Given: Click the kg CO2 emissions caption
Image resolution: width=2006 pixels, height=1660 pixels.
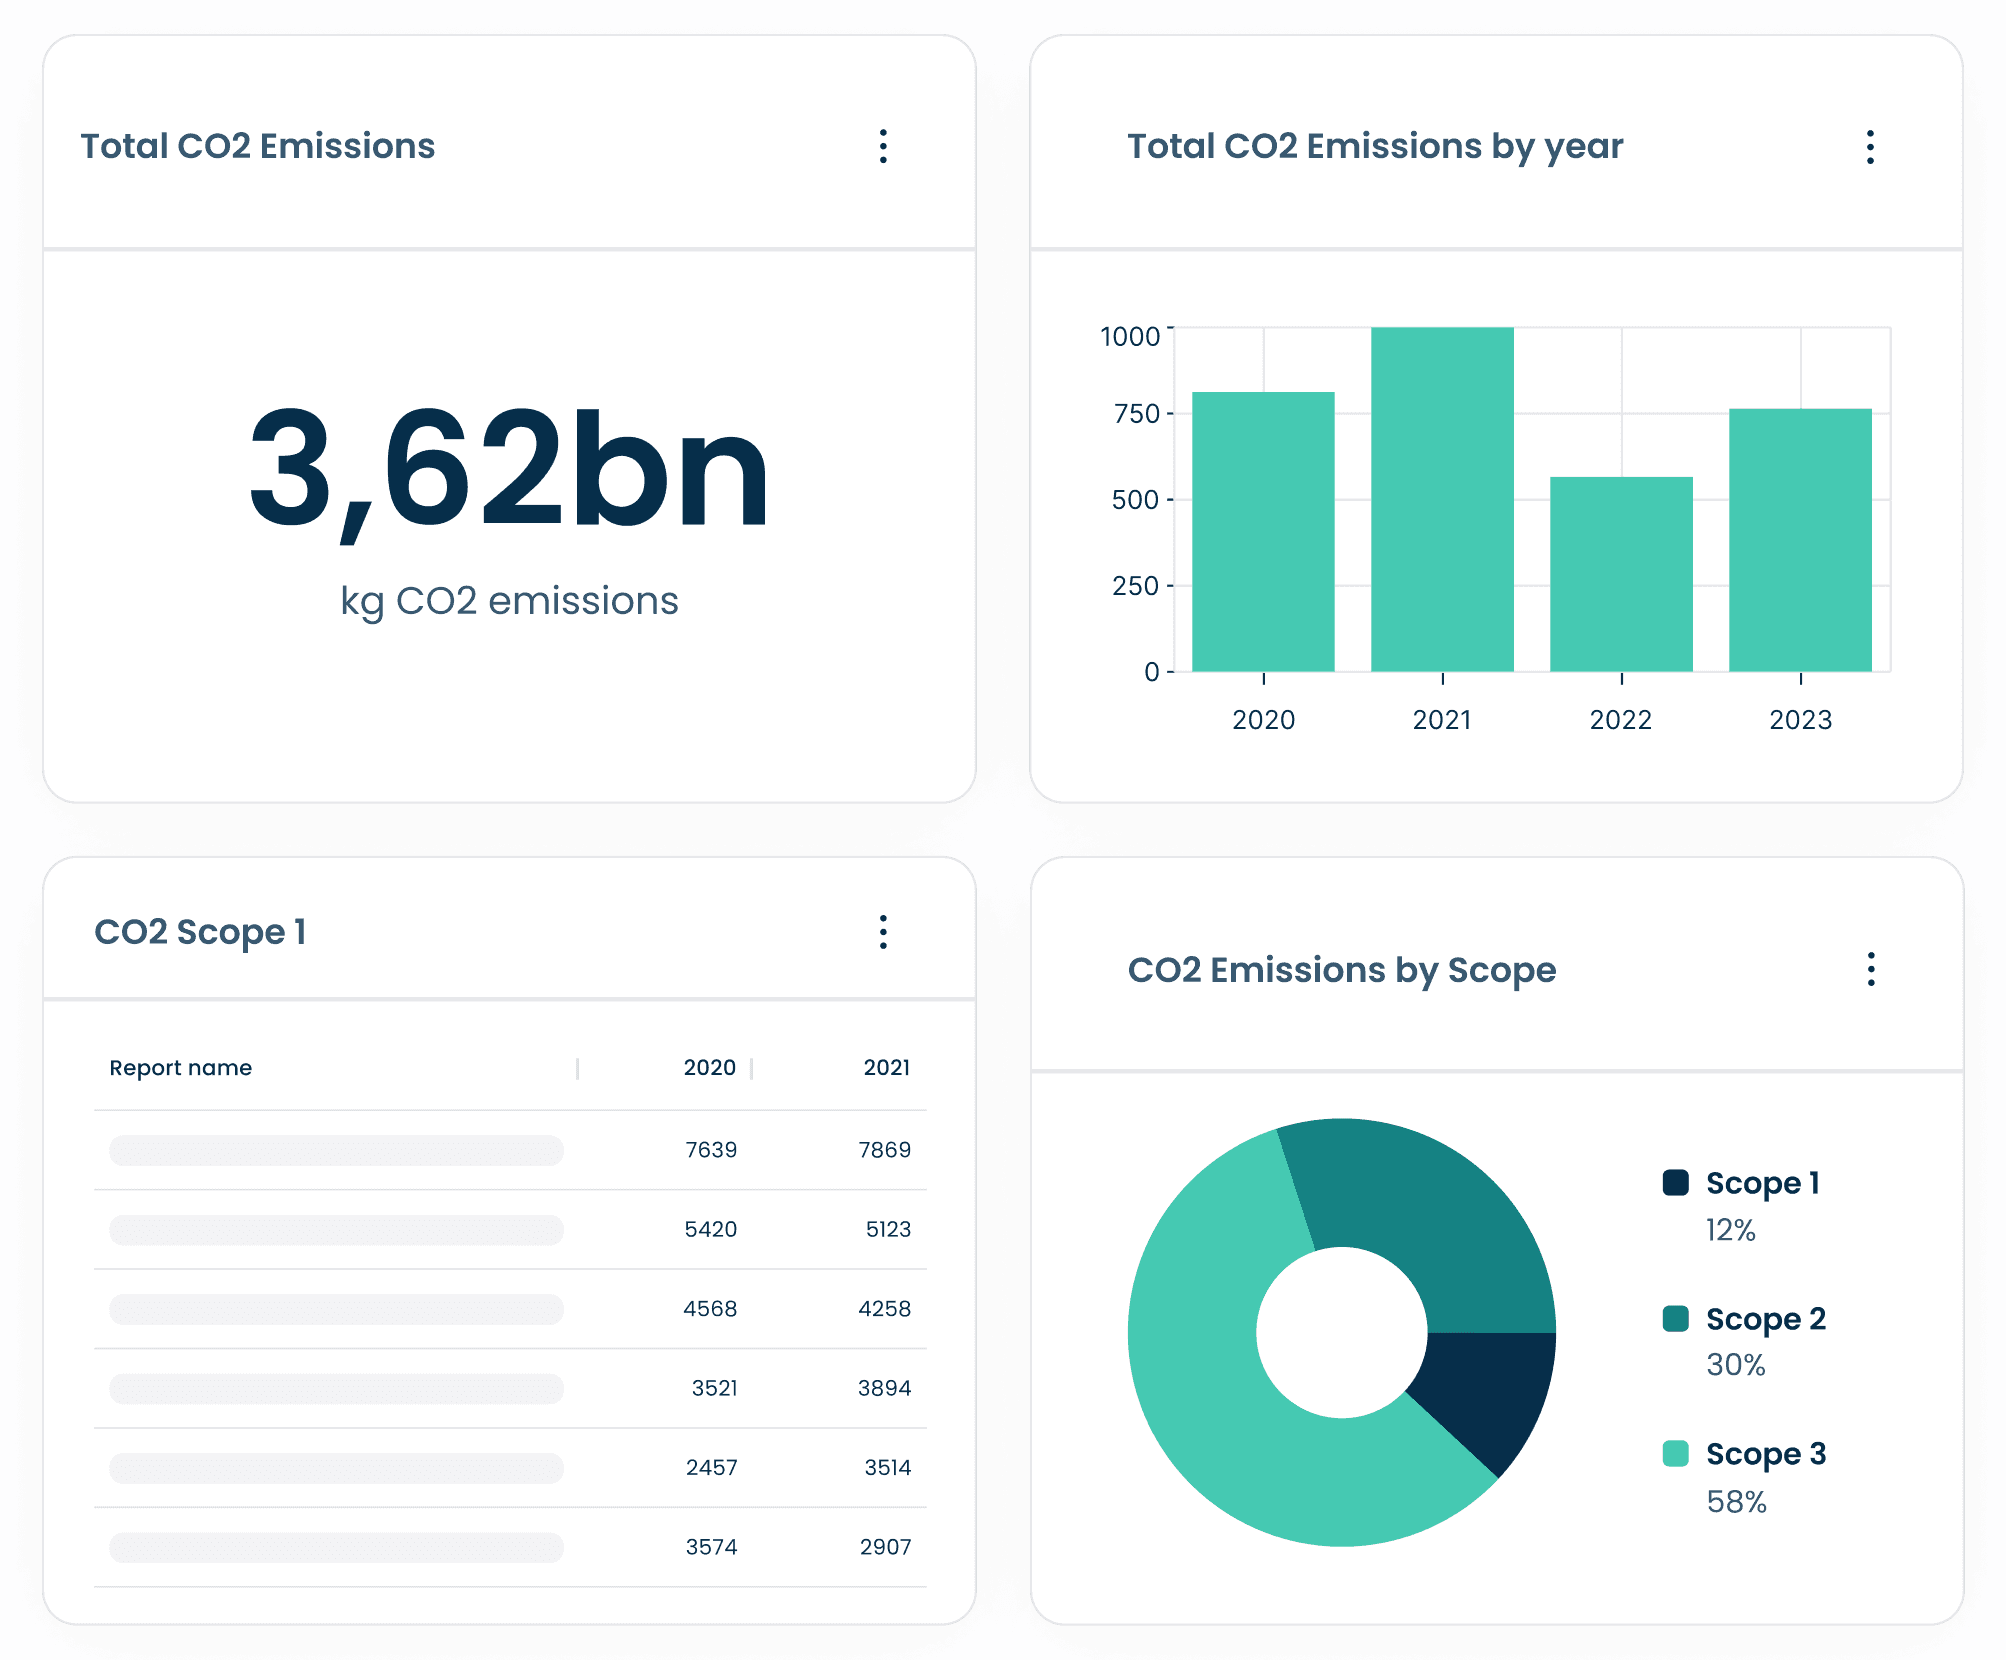Looking at the screenshot, I should click(510, 602).
